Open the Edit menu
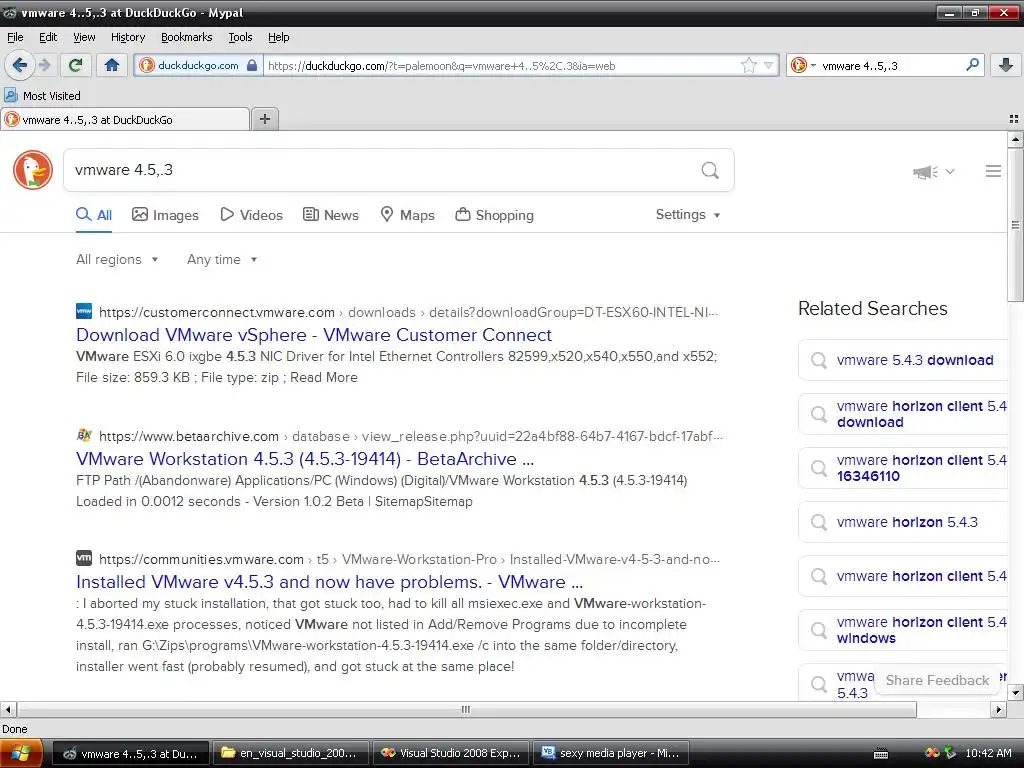The image size is (1024, 768). click(x=48, y=37)
